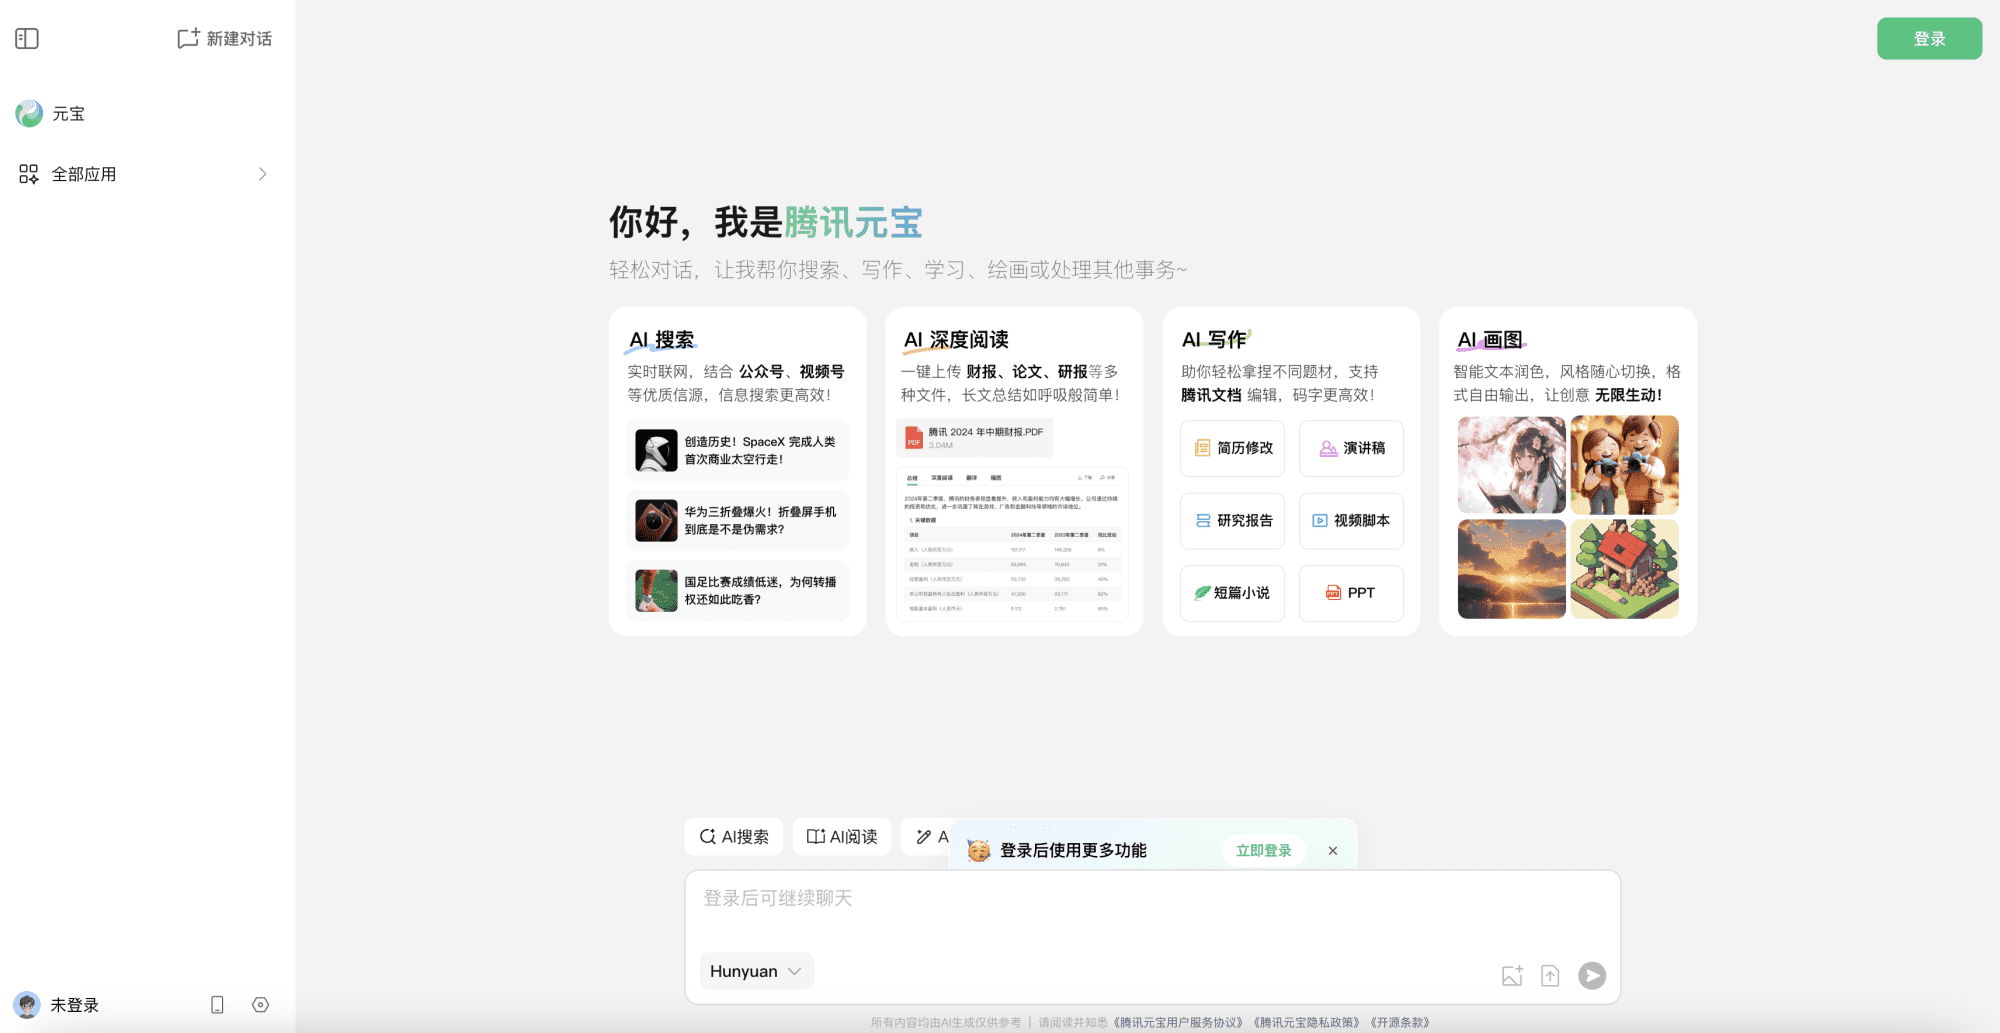Click the green 登录 button

(x=1929, y=39)
